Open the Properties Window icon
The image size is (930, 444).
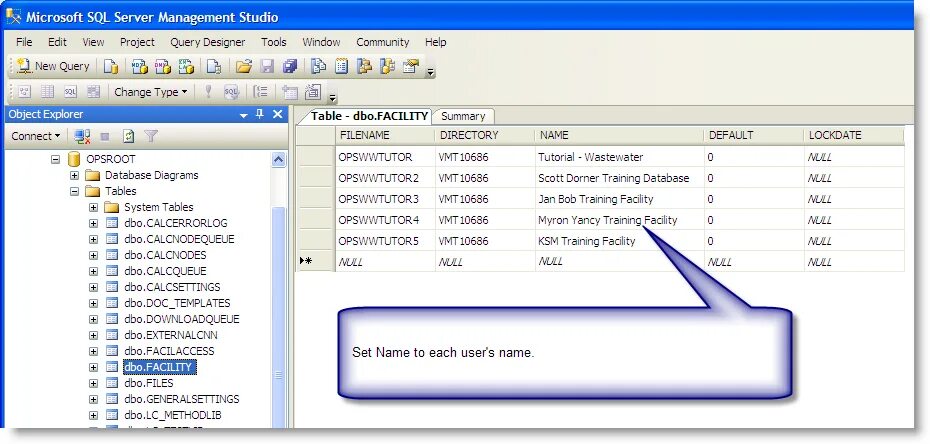[x=411, y=66]
